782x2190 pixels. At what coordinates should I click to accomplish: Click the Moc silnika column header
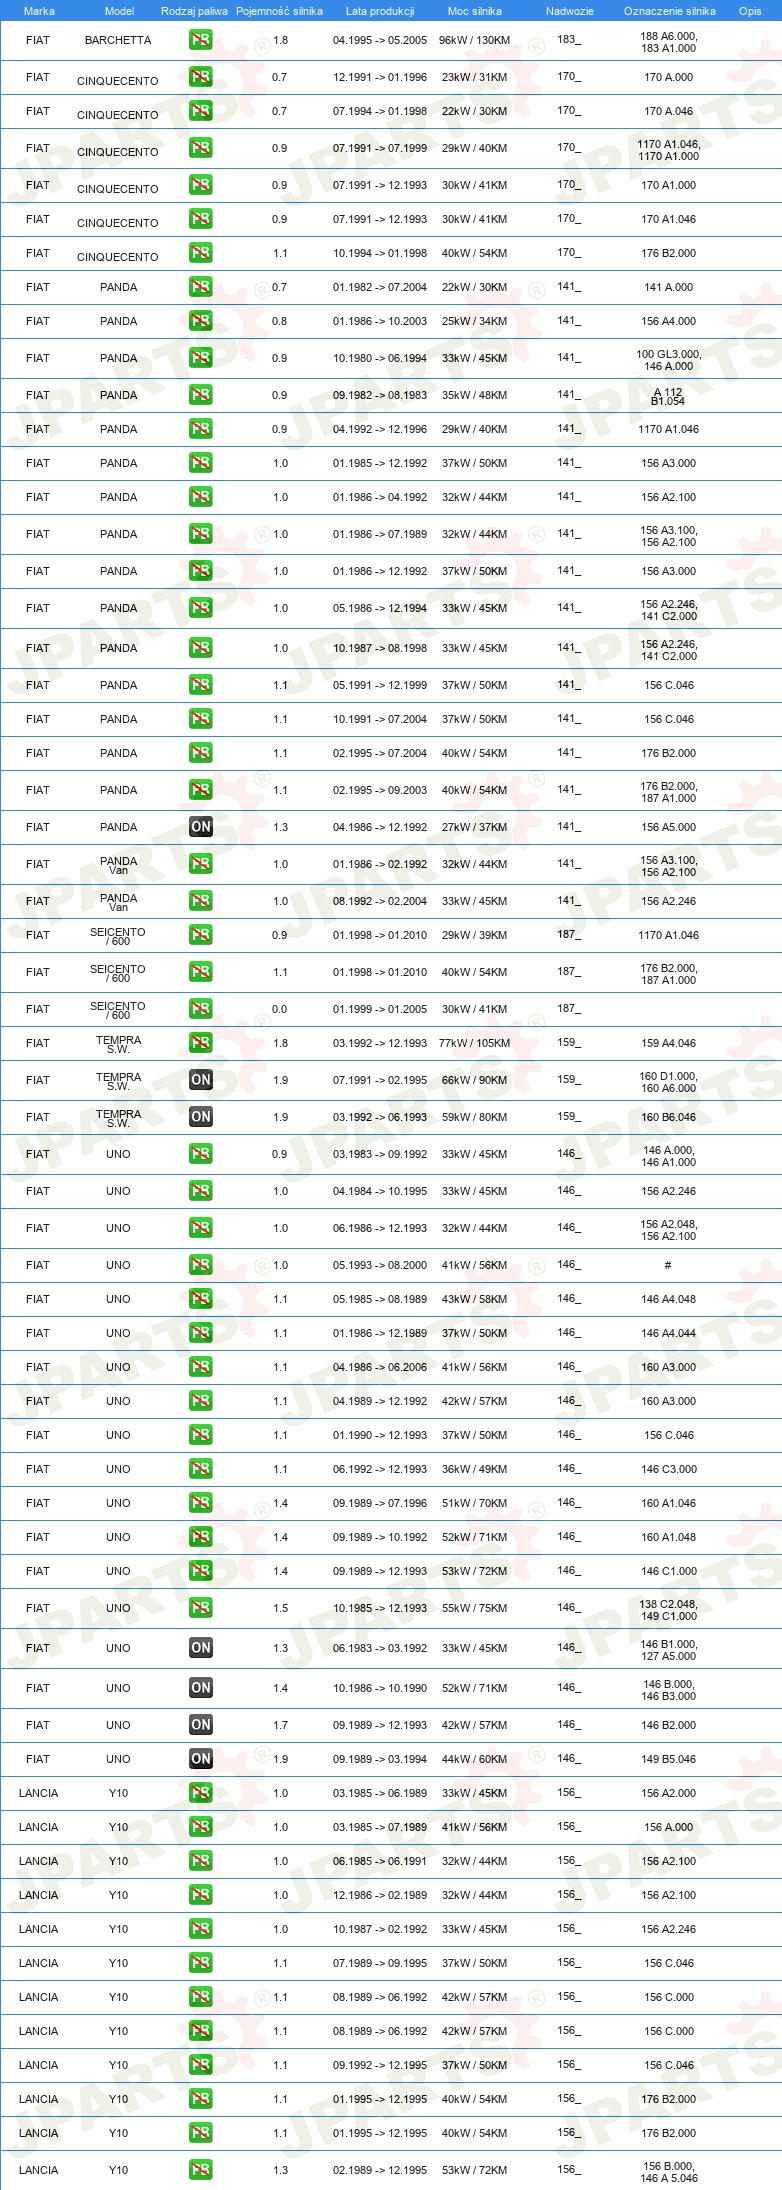click(x=475, y=11)
